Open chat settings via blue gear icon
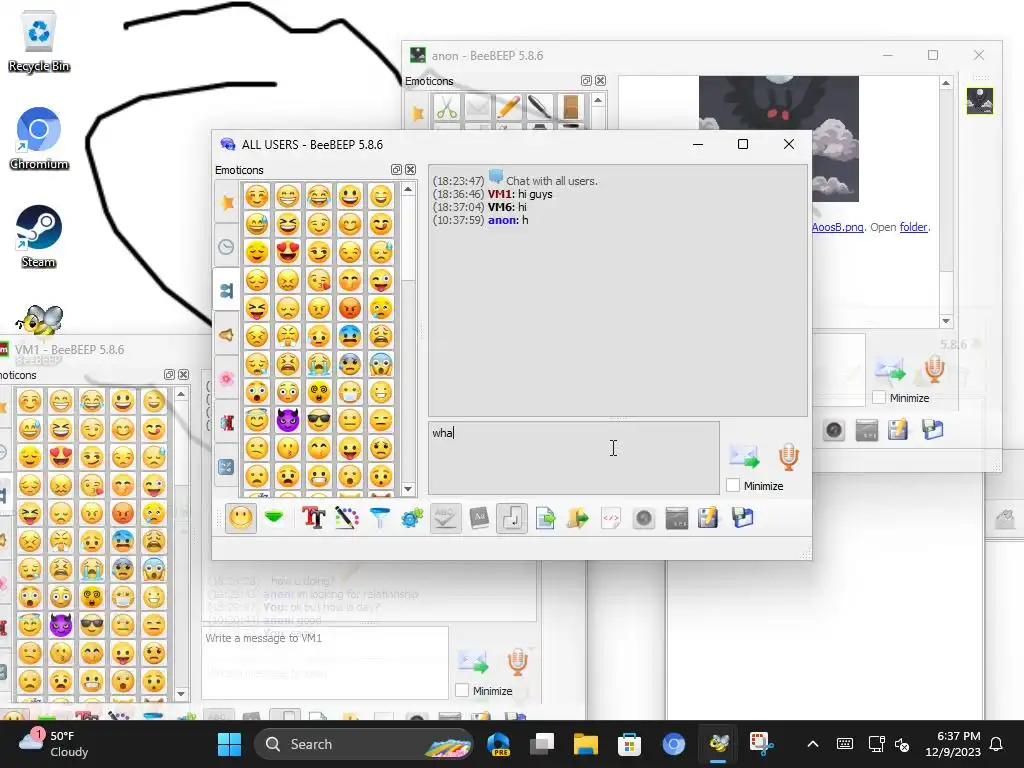The image size is (1024, 768). point(413,518)
